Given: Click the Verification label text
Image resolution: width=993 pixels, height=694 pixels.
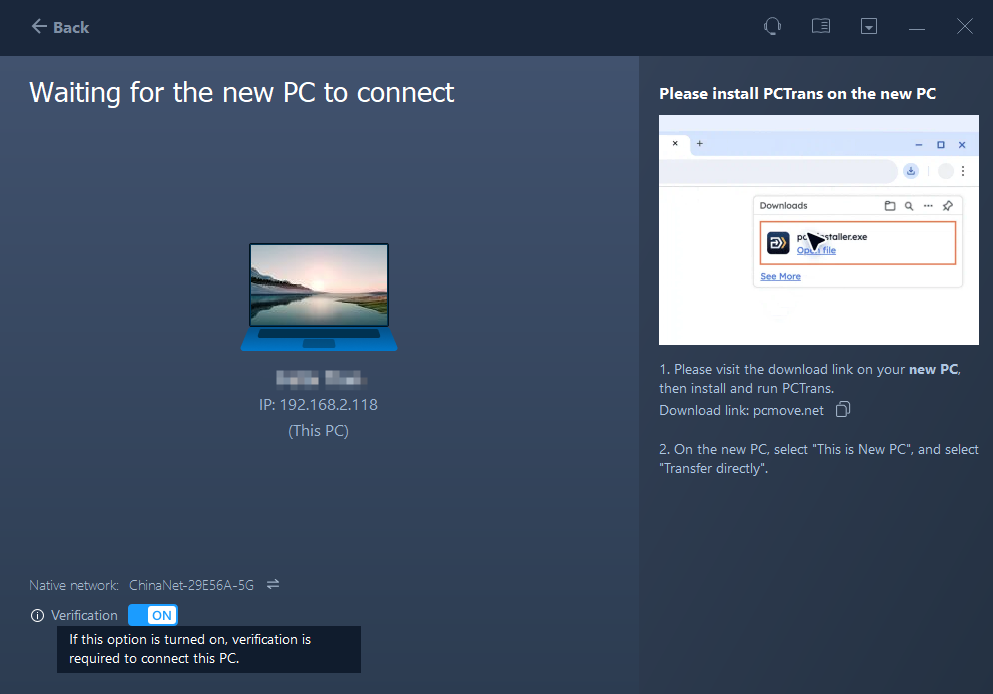Looking at the screenshot, I should pyautogui.click(x=84, y=615).
